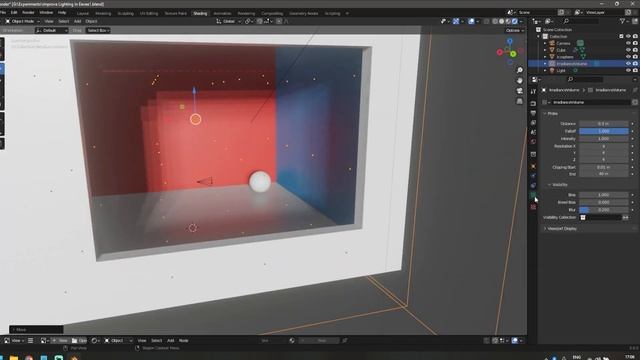Click the pan view hand icon
The width and height of the screenshot is (640, 360).
tap(520, 80)
